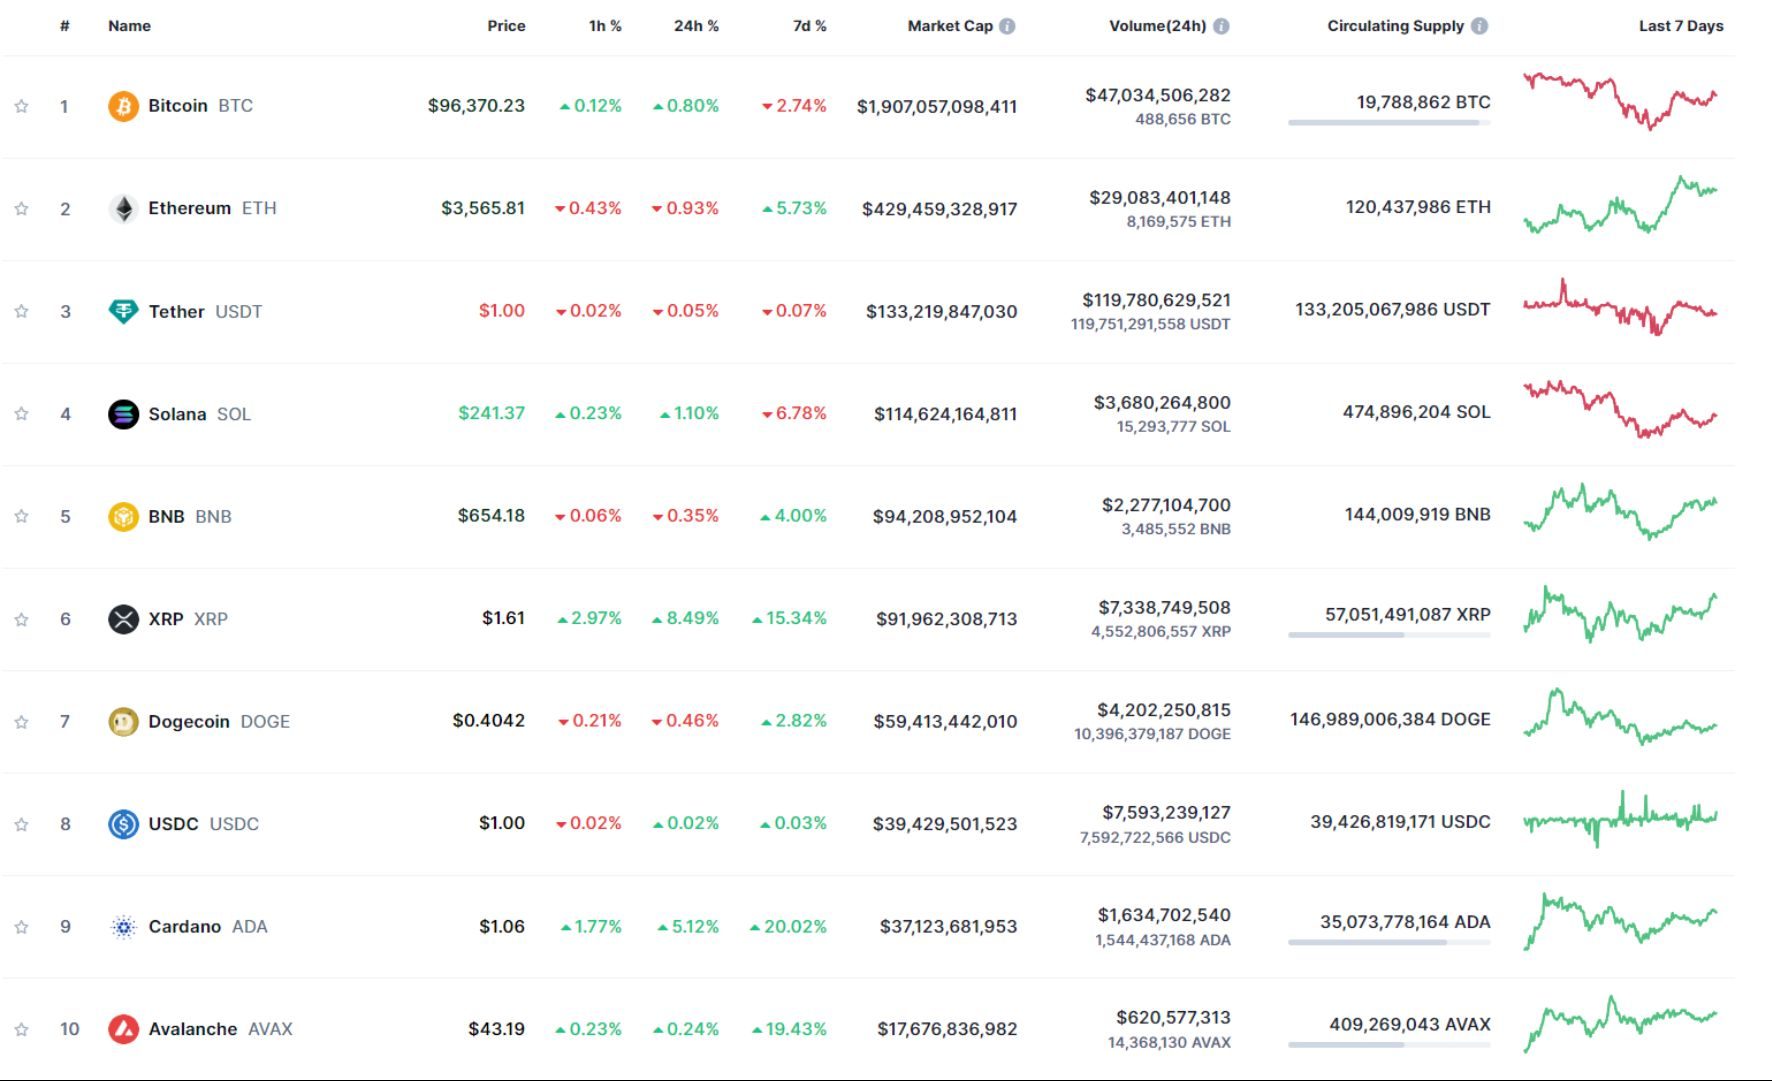This screenshot has height=1081, width=1772.
Task: Click the Cardano logo icon
Action: [123, 927]
